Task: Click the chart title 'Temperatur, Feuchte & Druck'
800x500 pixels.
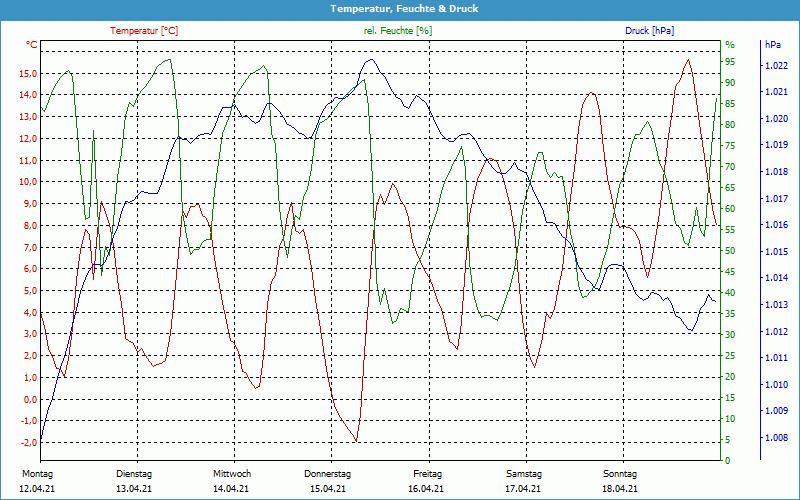Action: click(404, 9)
